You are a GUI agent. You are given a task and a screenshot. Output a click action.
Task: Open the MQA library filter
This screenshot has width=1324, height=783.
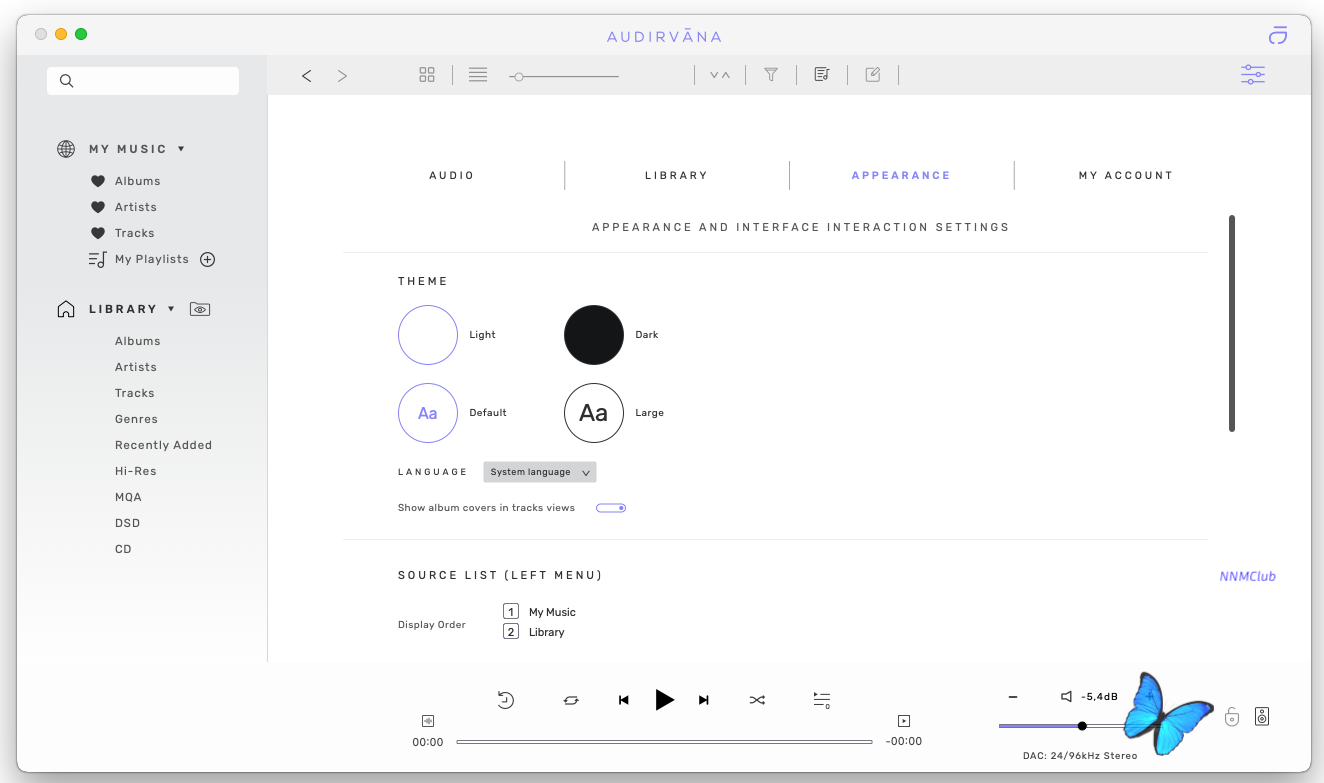tap(128, 497)
